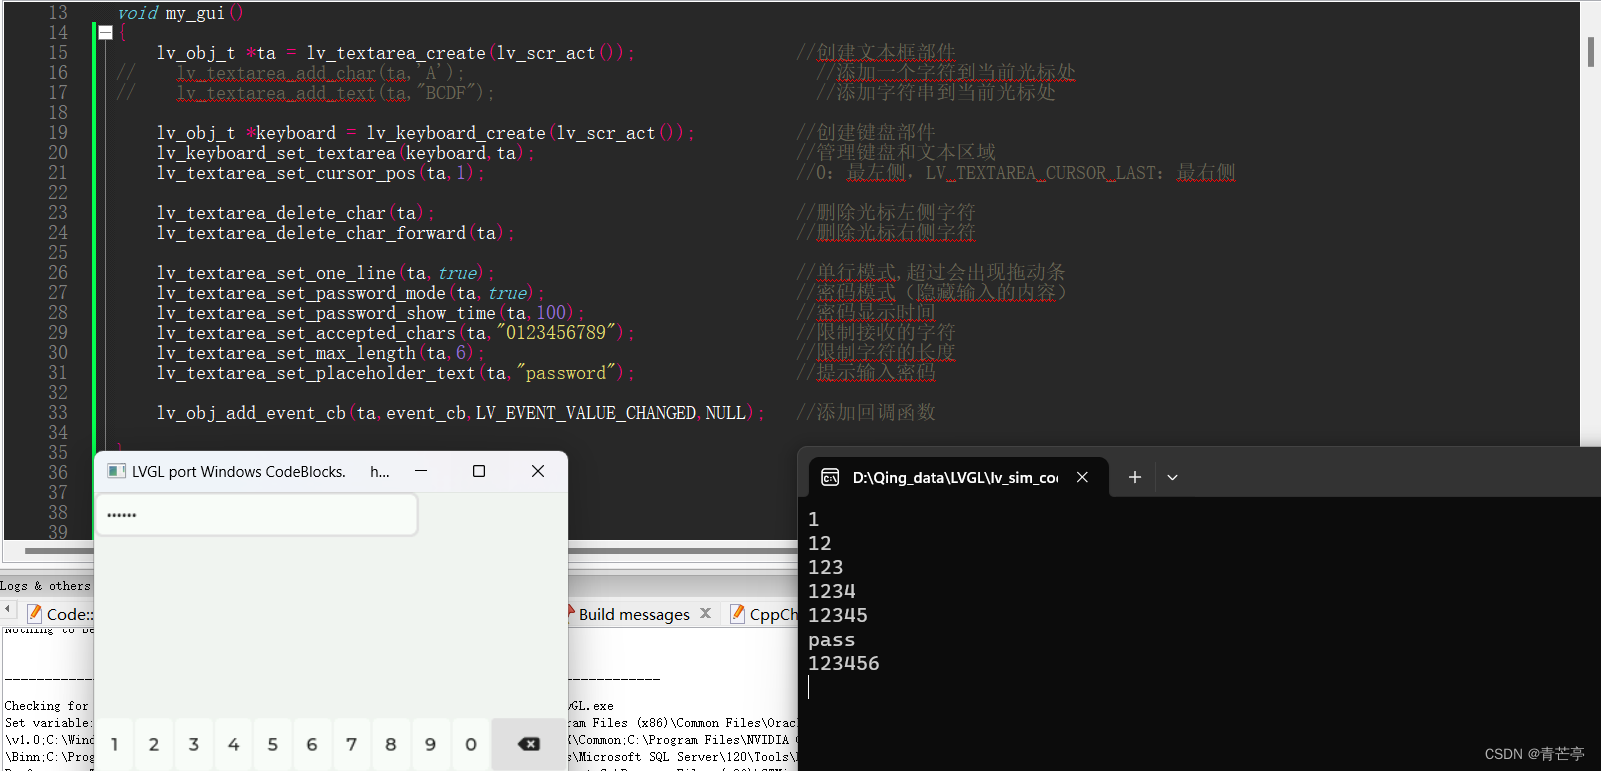The image size is (1601, 771).
Task: Click the log tabs left scroll arrow
Action: click(x=8, y=608)
